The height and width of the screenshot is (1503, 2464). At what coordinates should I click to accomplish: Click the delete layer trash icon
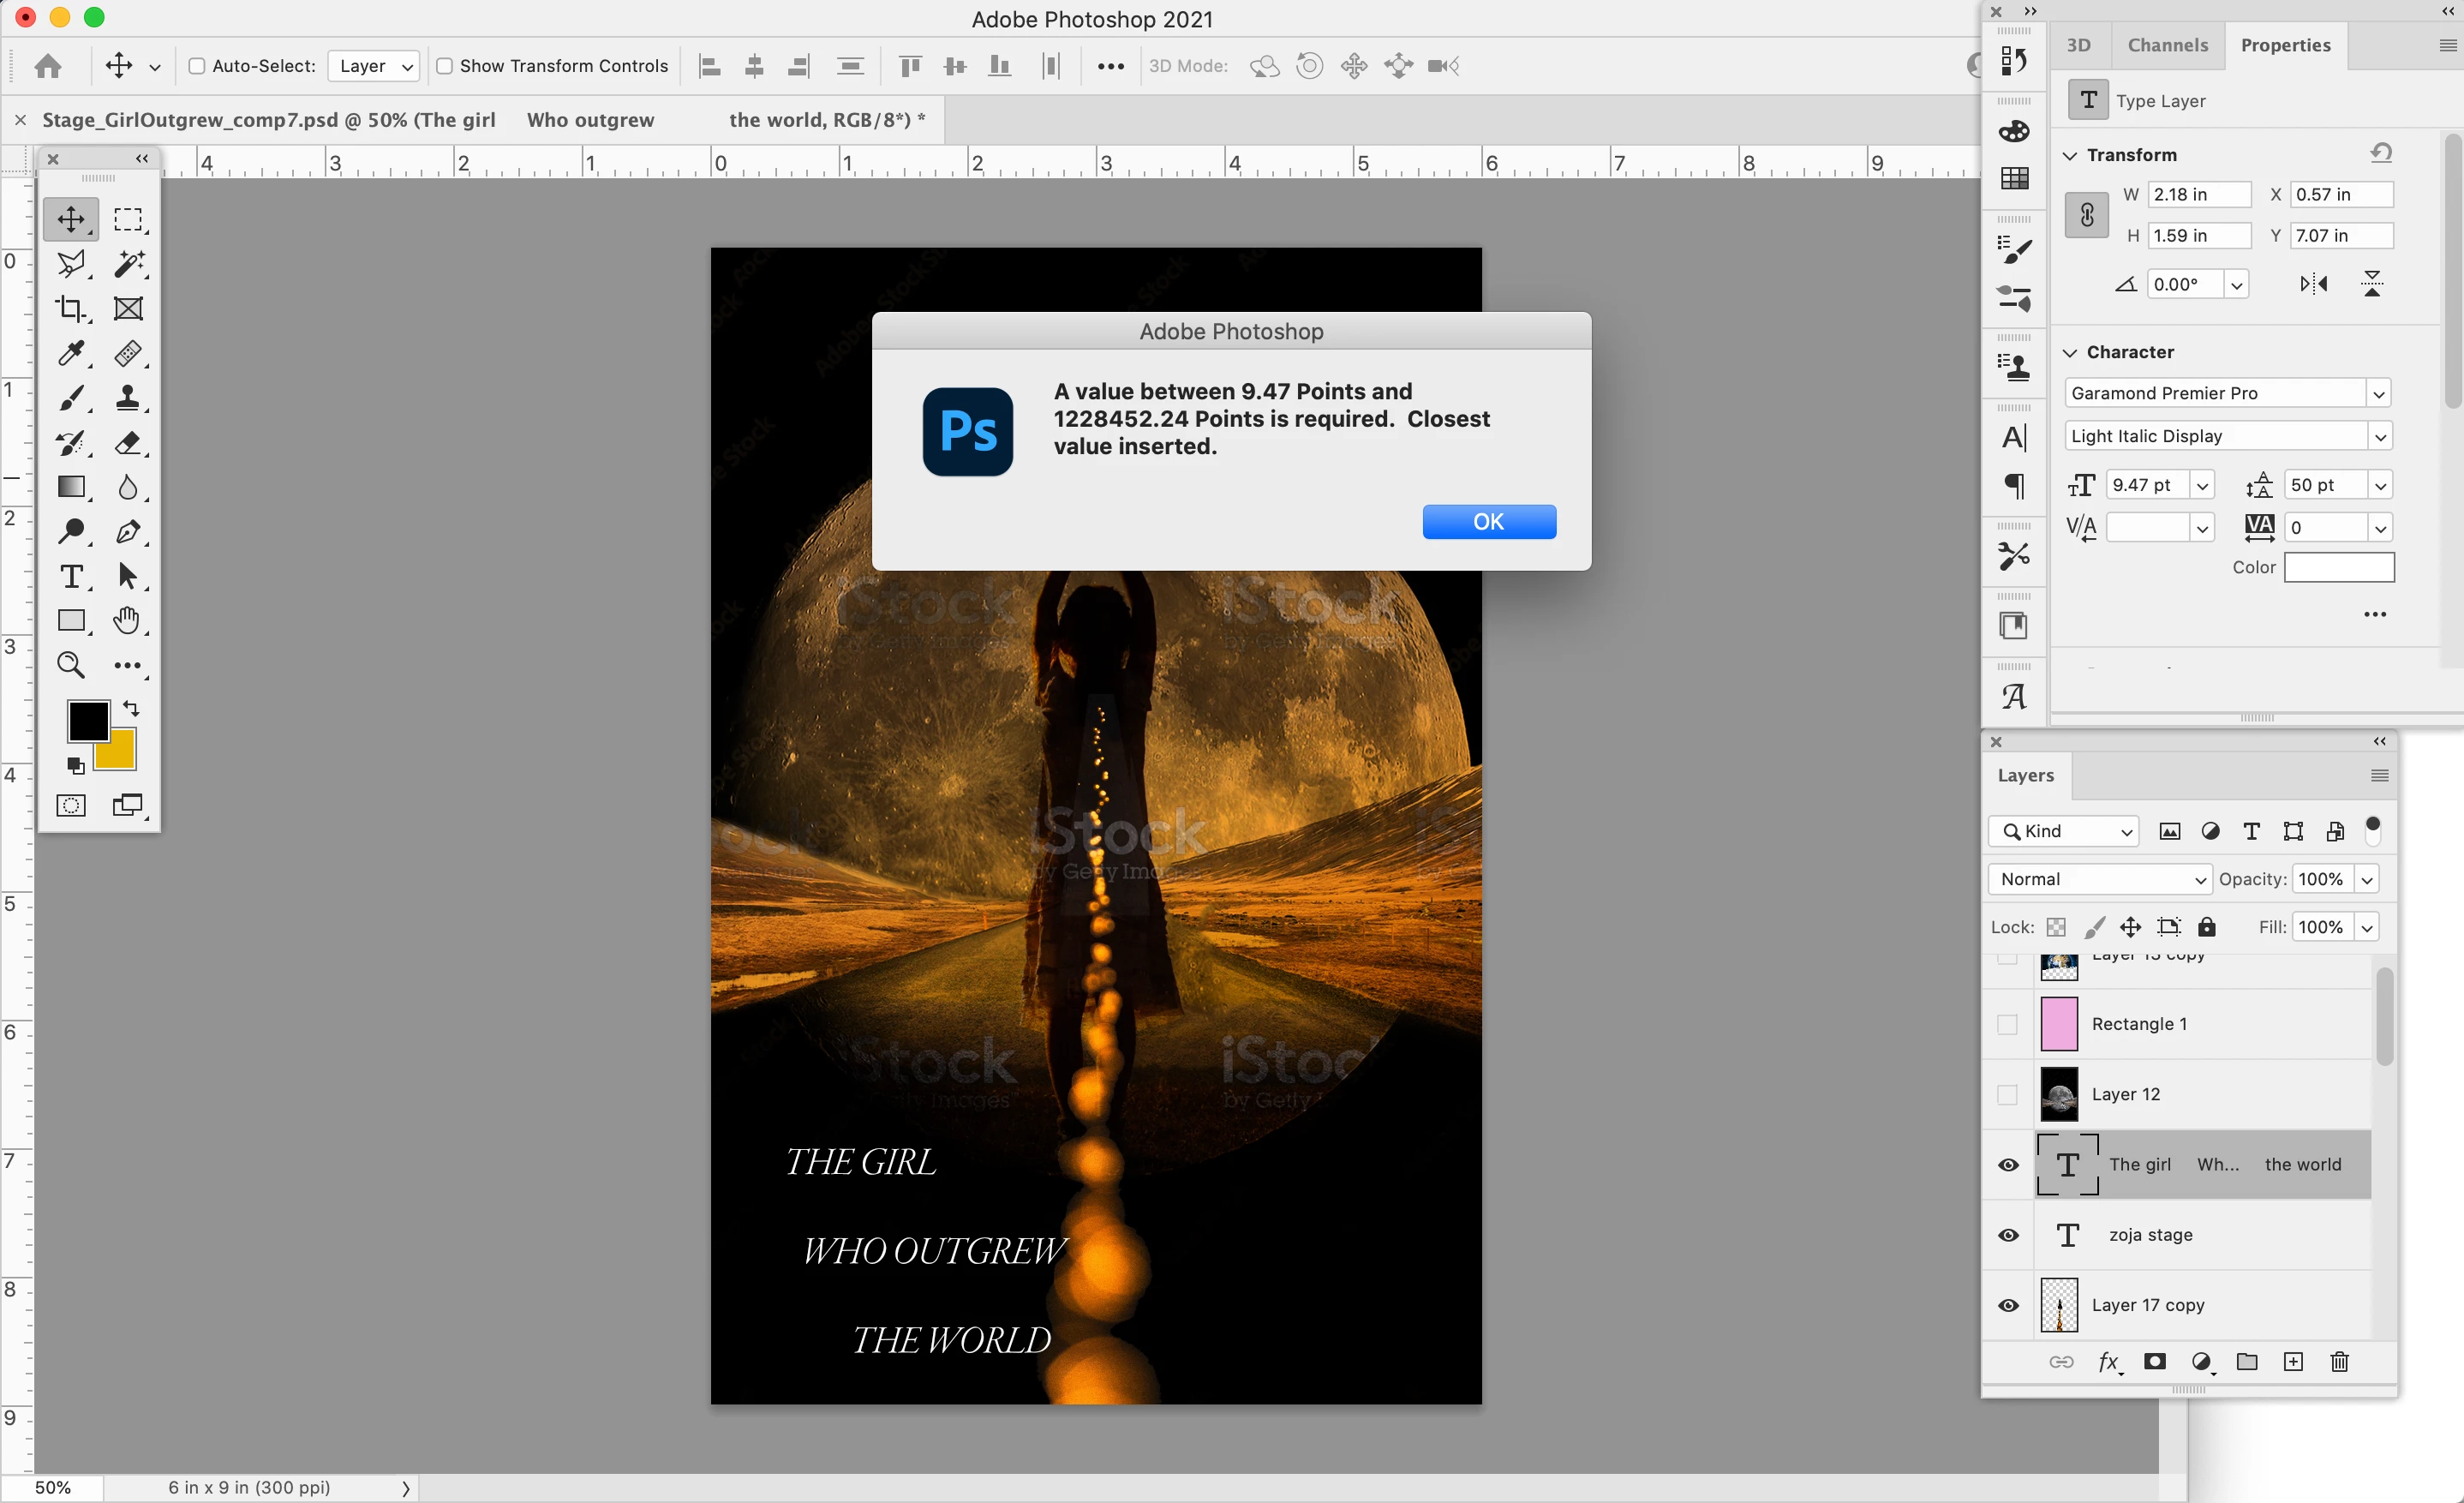pos(2339,1362)
